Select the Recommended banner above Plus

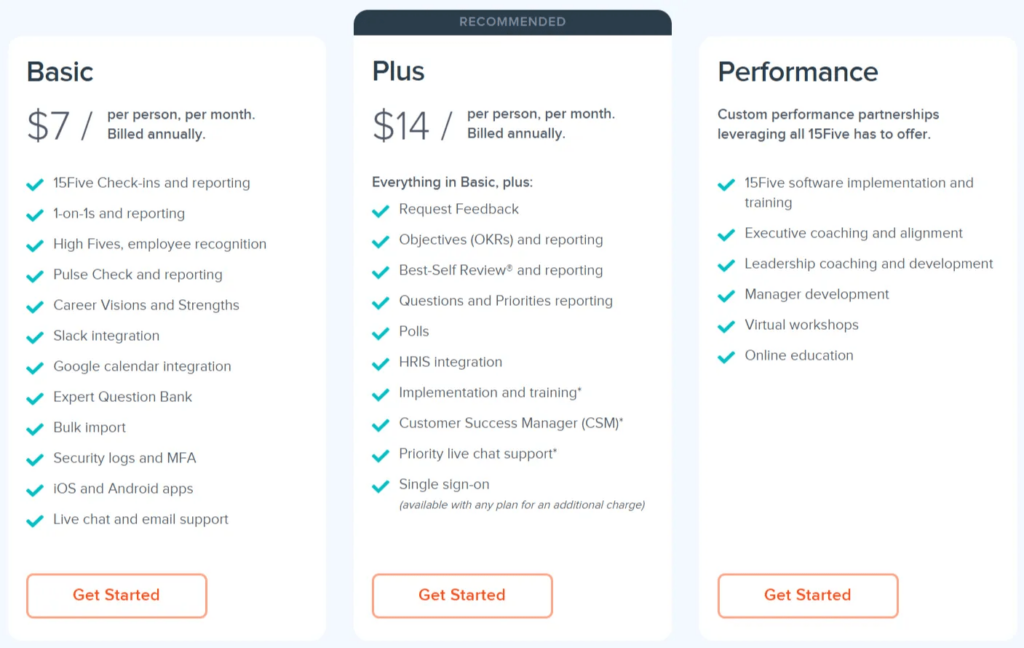click(513, 22)
